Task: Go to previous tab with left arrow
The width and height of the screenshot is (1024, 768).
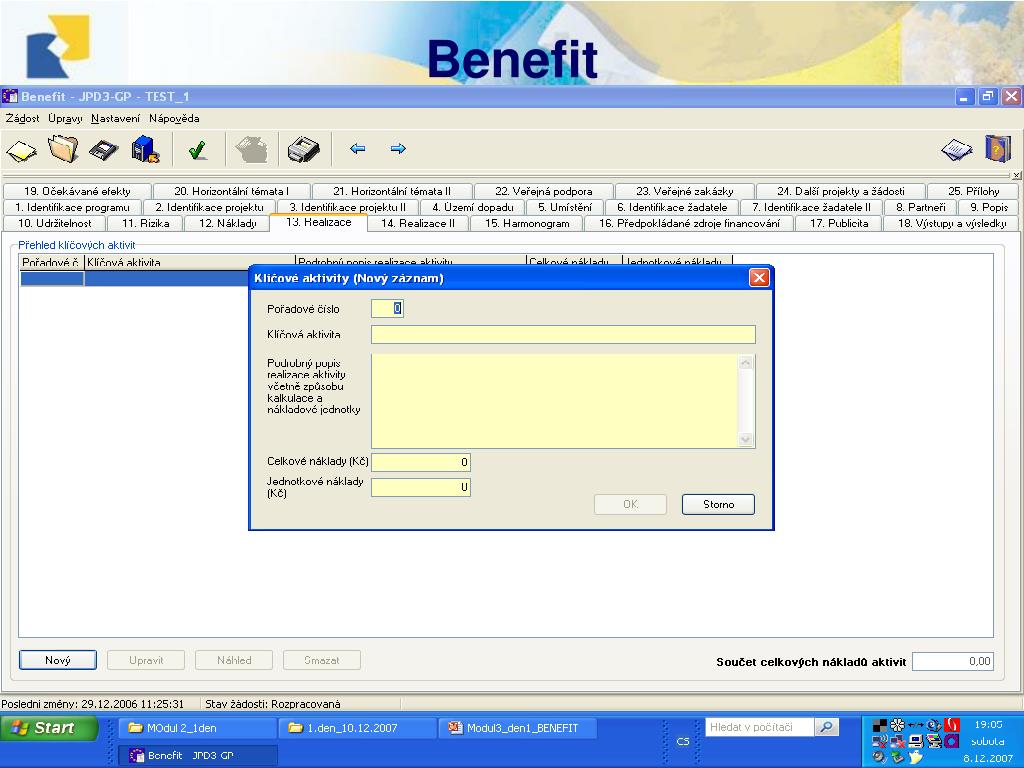Action: (x=357, y=149)
